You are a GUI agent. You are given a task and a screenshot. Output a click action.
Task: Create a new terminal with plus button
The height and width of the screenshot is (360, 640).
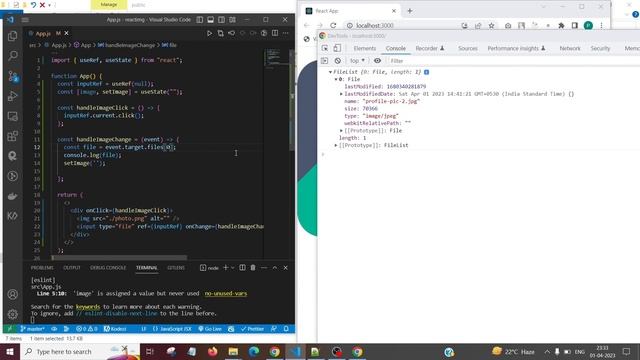pyautogui.click(x=226, y=268)
